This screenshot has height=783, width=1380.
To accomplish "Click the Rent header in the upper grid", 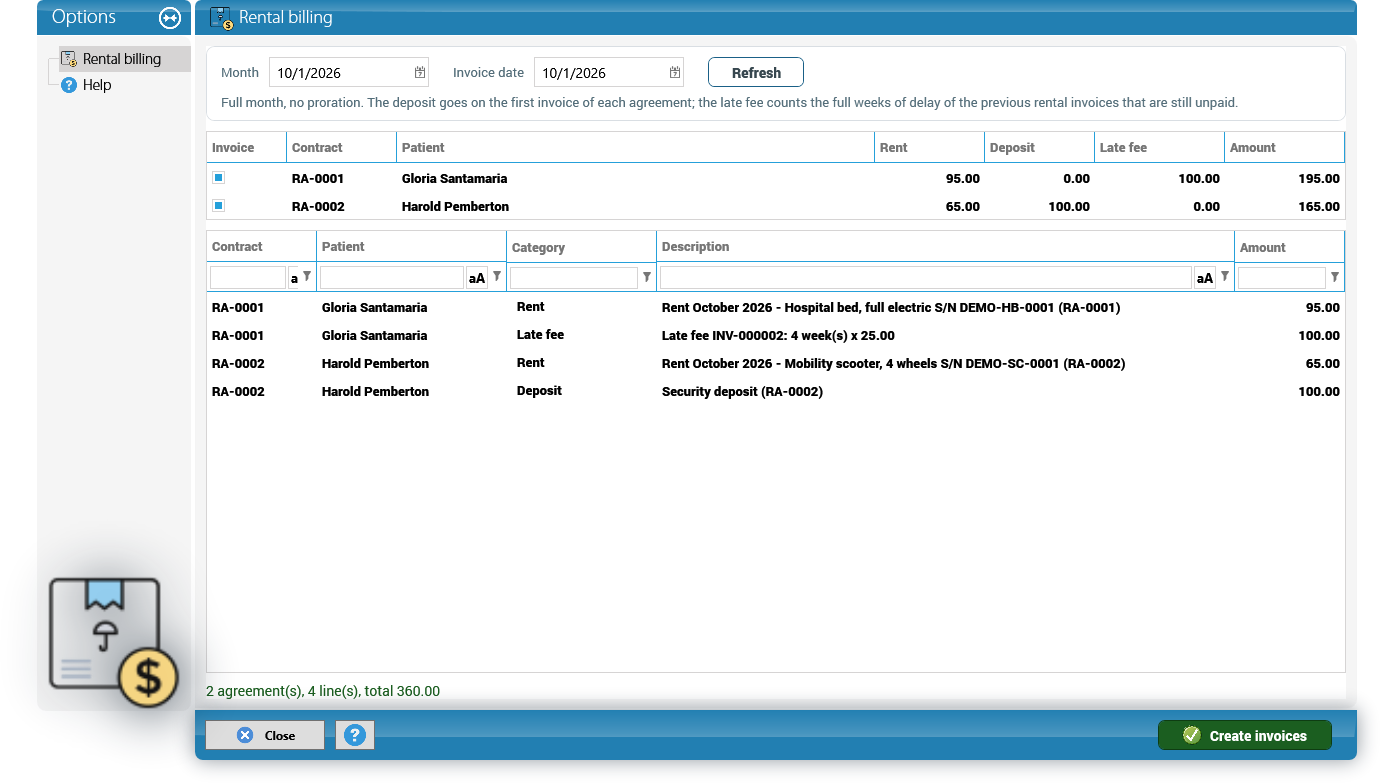I will (x=929, y=147).
